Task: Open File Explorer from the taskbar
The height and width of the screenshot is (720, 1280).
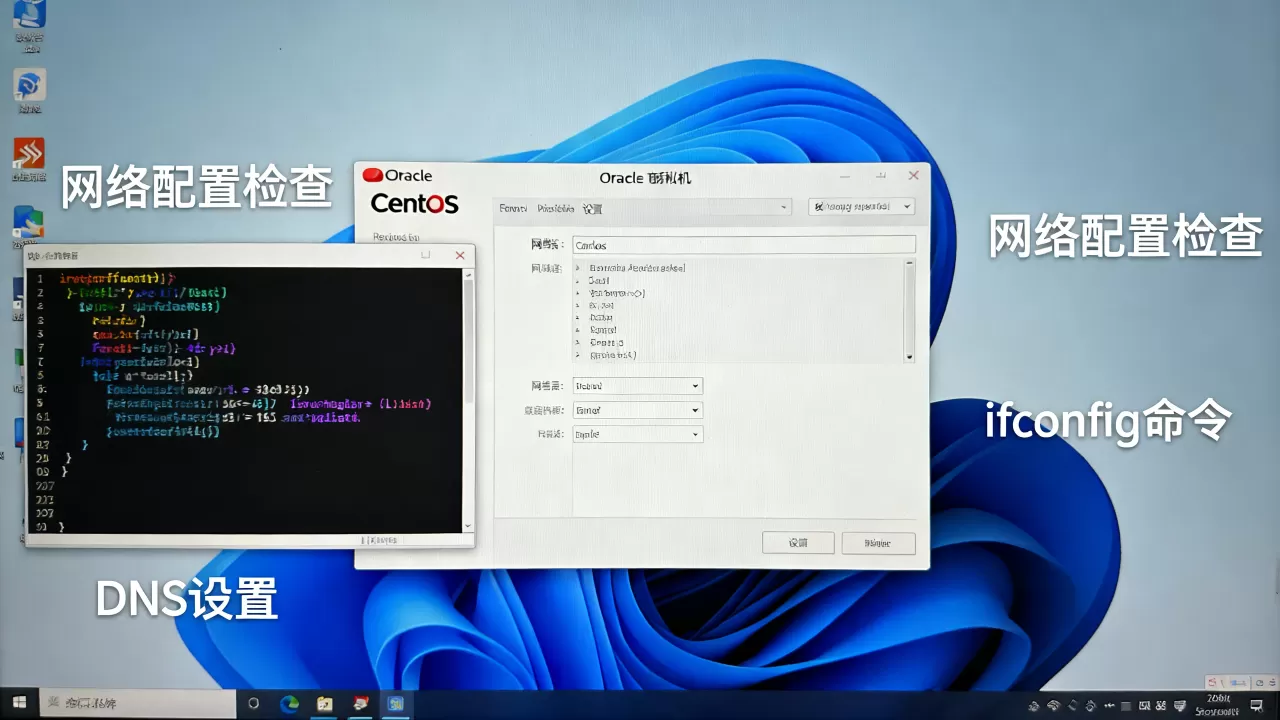Action: [x=325, y=704]
